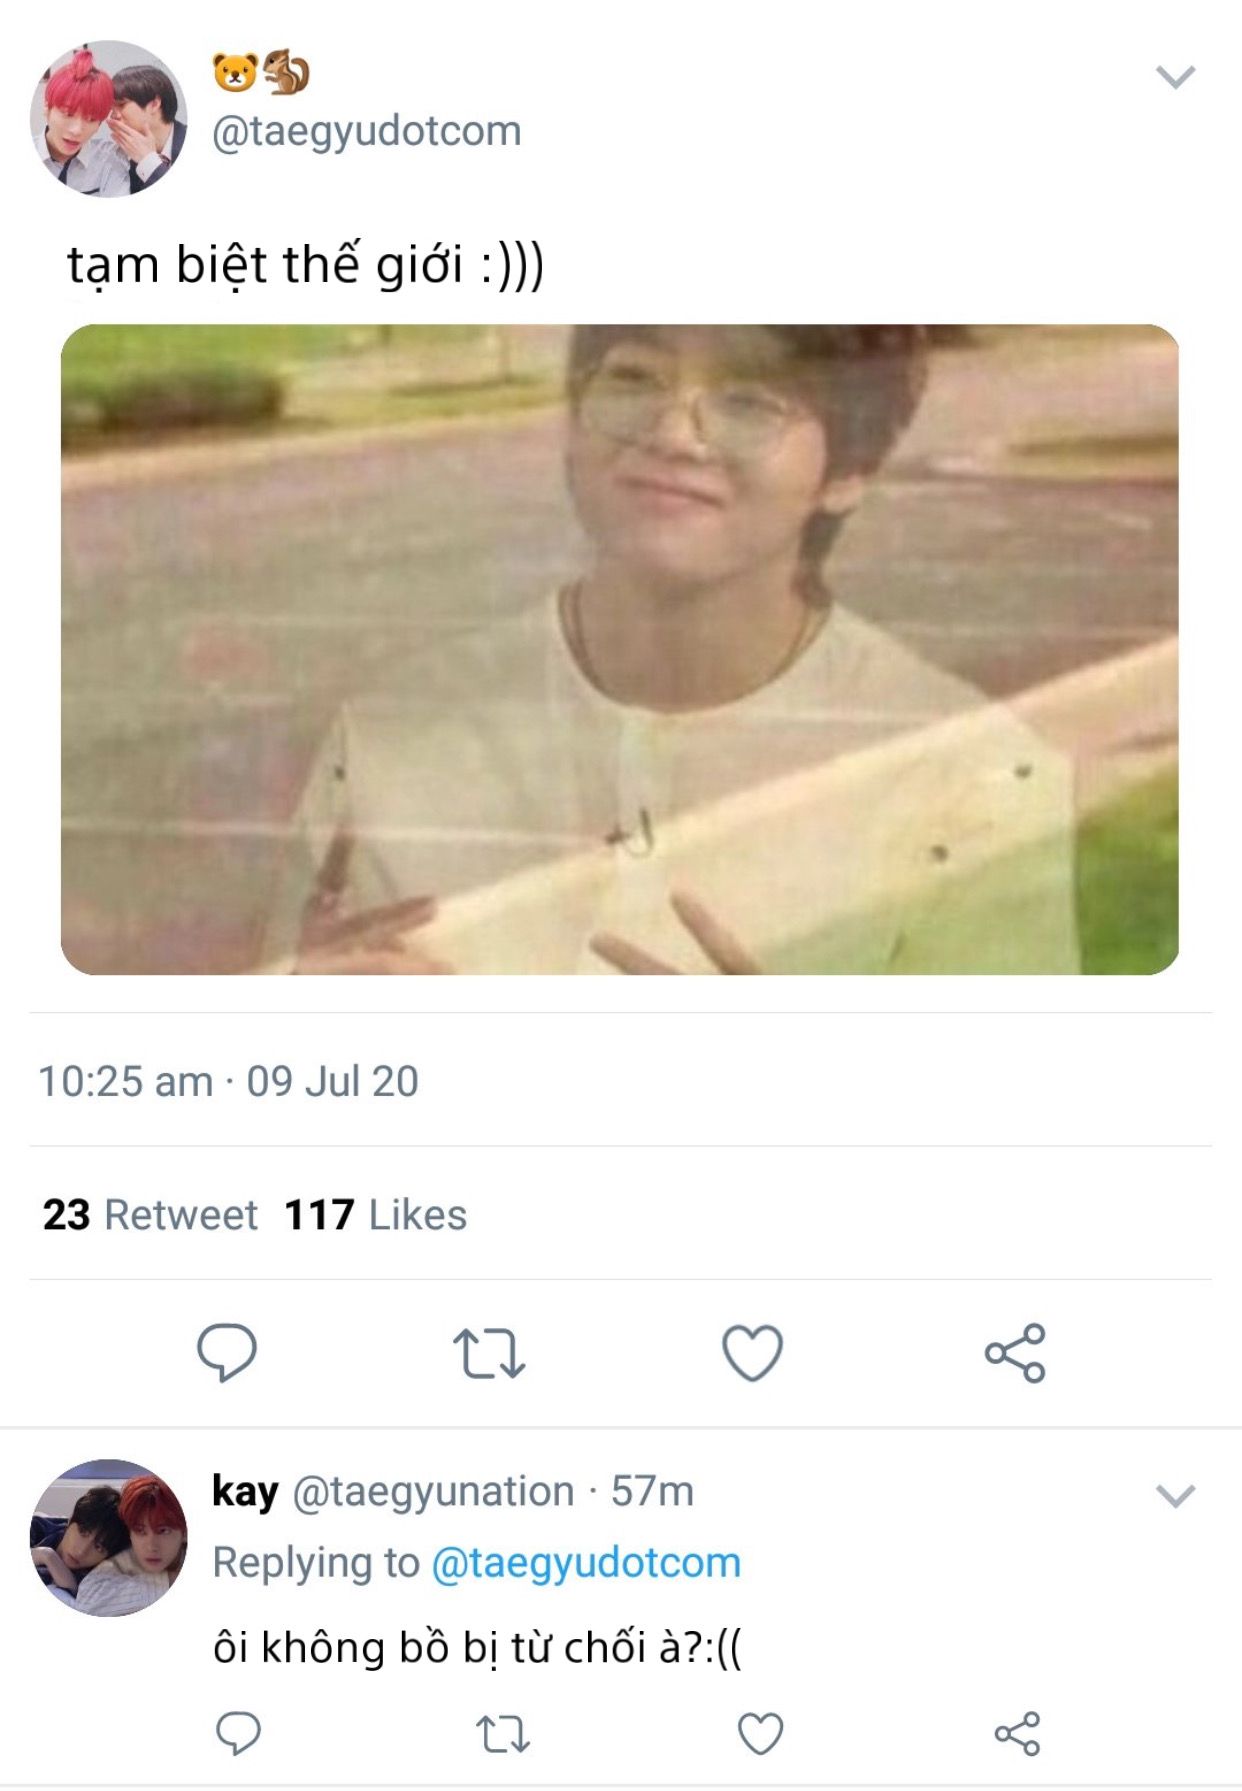This screenshot has height=1791, width=1242.
Task: Click the blue @taegyudotcom mention link
Action: pyautogui.click(x=586, y=1563)
